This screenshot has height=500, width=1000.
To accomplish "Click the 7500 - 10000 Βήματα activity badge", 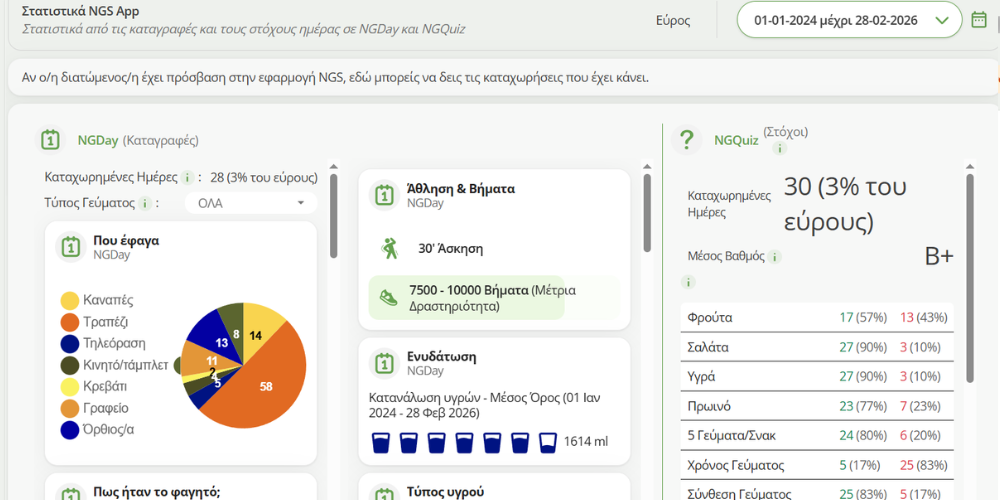I will (466, 298).
